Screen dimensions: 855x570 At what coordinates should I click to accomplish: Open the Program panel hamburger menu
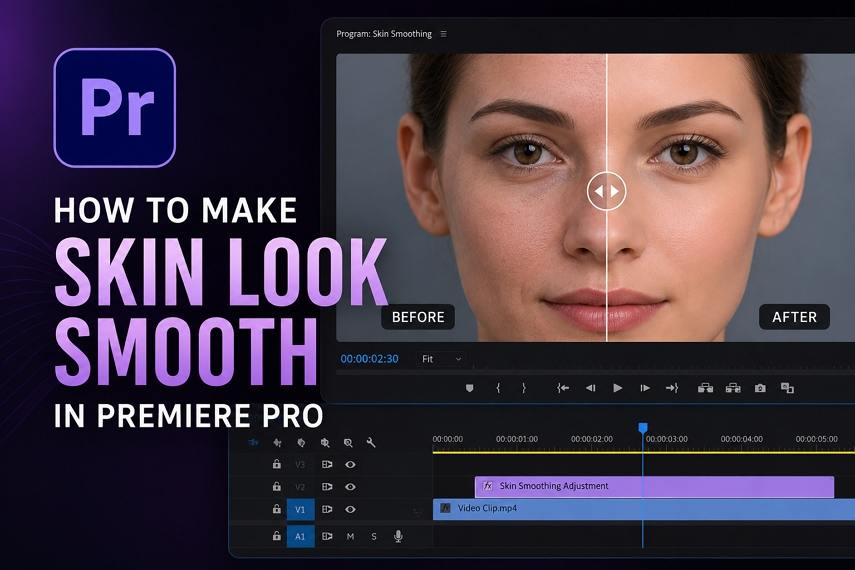(x=443, y=34)
